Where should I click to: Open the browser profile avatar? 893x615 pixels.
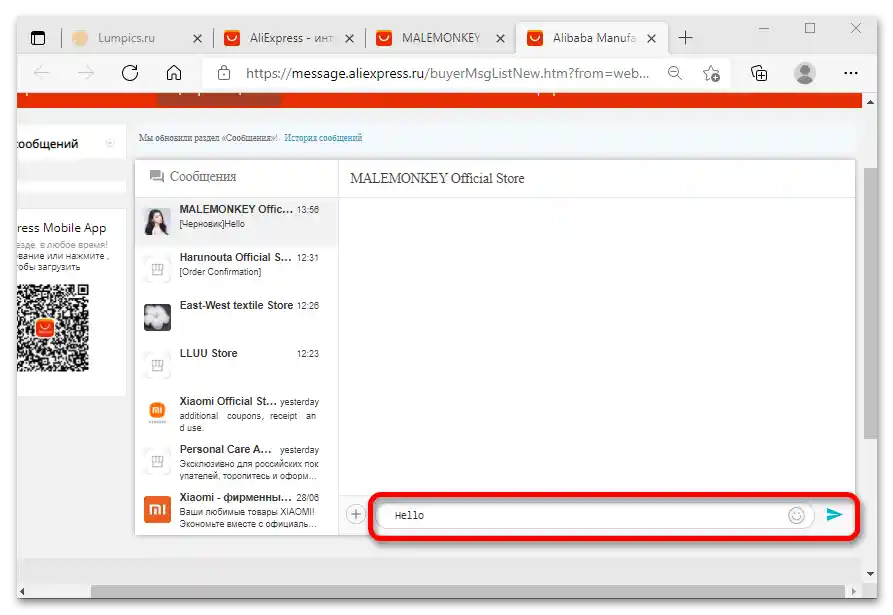click(x=804, y=73)
